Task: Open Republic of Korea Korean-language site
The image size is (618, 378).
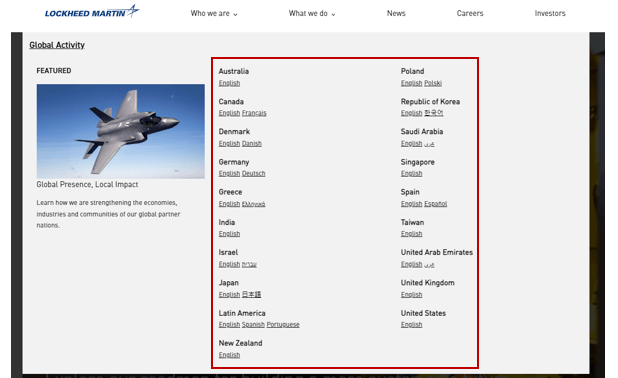Action: (x=434, y=113)
